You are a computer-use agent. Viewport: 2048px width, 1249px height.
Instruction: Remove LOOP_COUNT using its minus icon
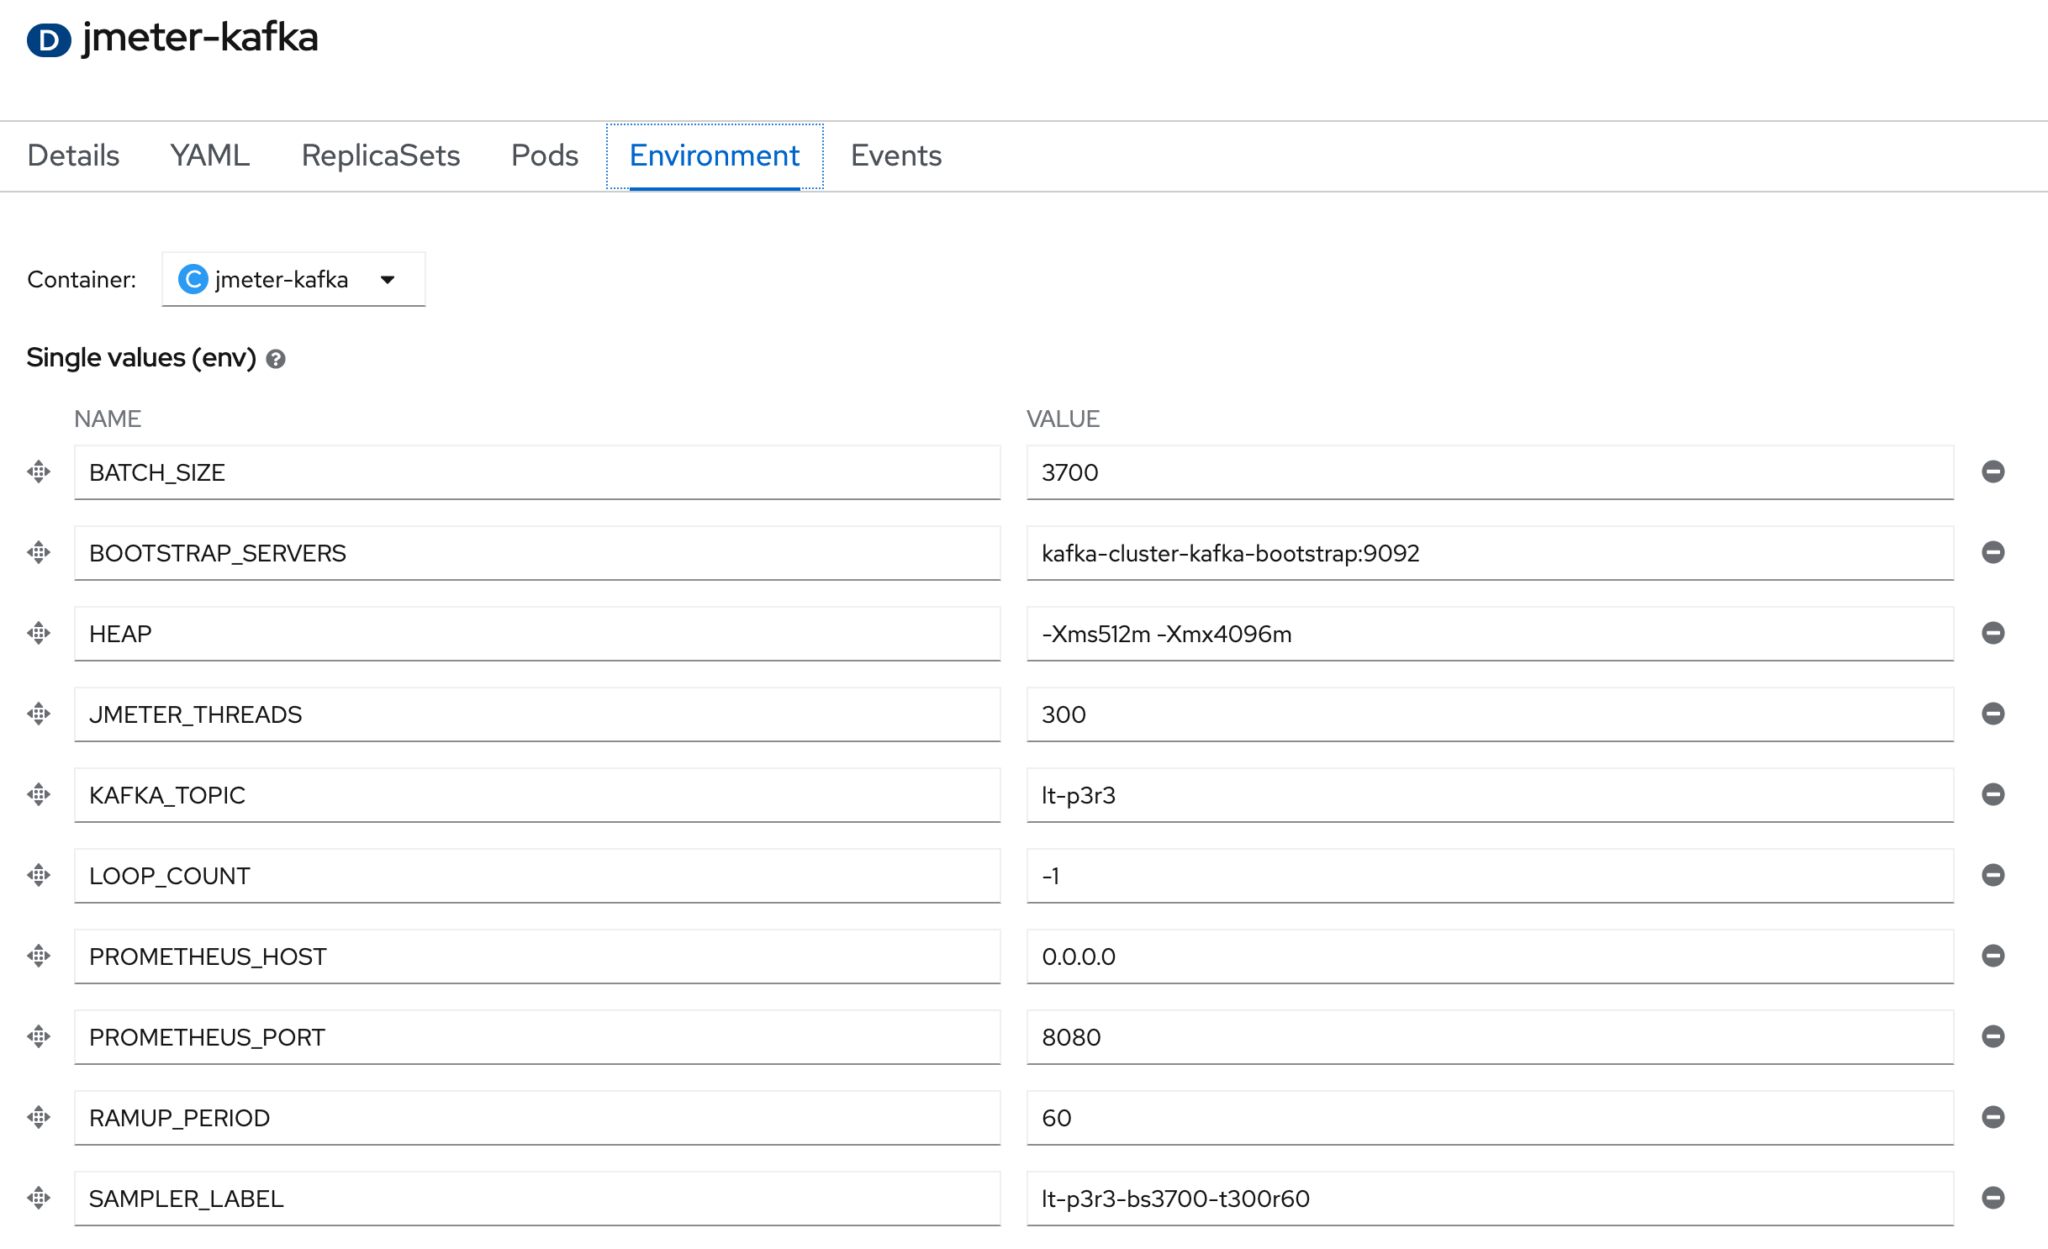[1994, 874]
